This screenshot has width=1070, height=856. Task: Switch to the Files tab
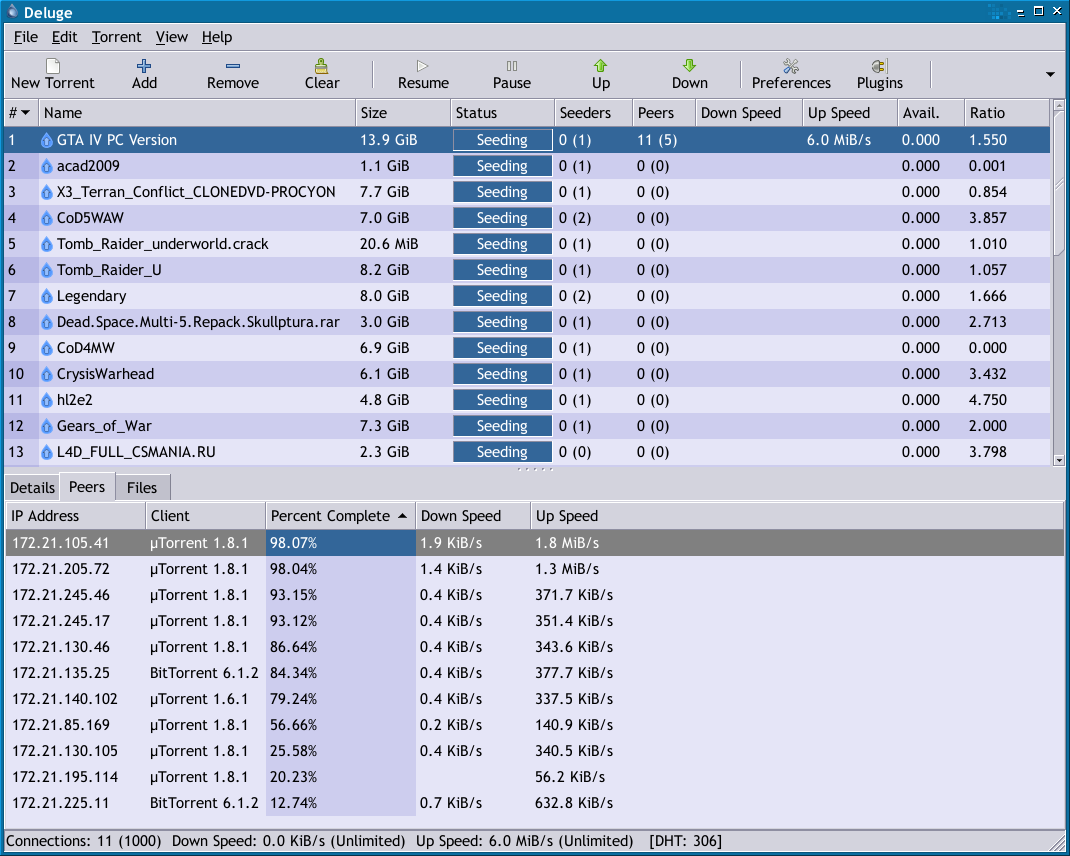pyautogui.click(x=142, y=488)
